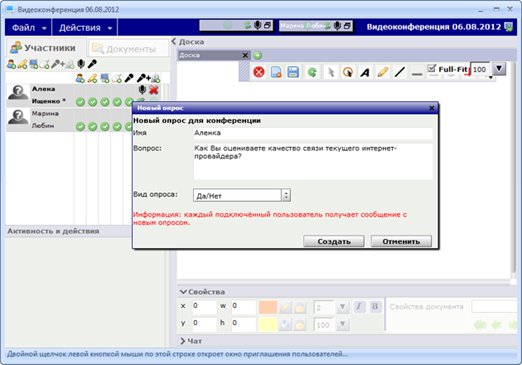
Task: Toggle the remote-control right for Алена Ищенко
Action: (117, 102)
